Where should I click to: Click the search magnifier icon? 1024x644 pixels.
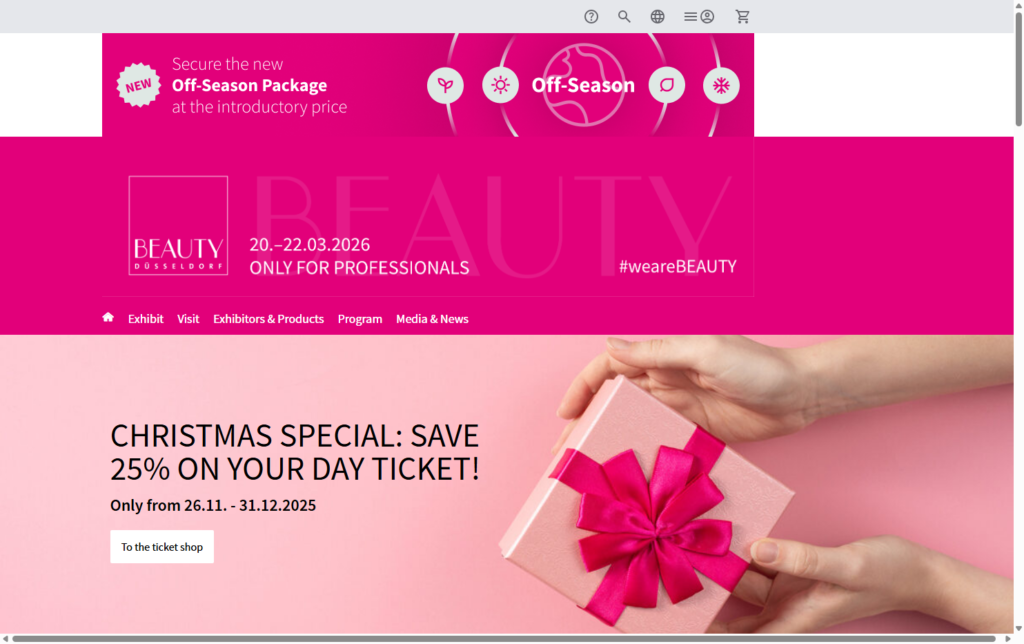tap(624, 17)
